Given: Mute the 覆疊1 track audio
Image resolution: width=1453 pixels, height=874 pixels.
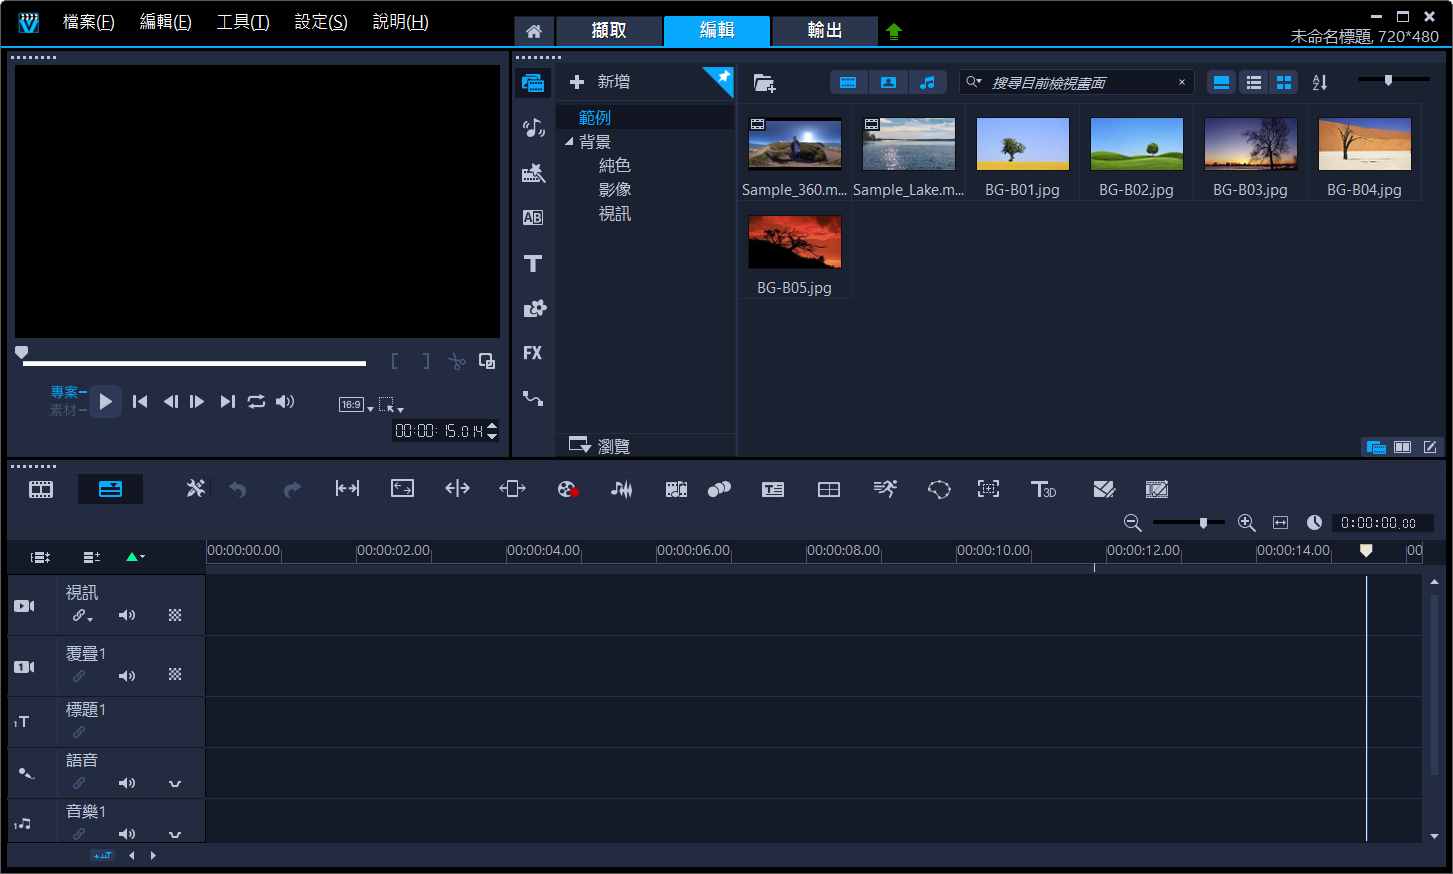Looking at the screenshot, I should [x=127, y=676].
